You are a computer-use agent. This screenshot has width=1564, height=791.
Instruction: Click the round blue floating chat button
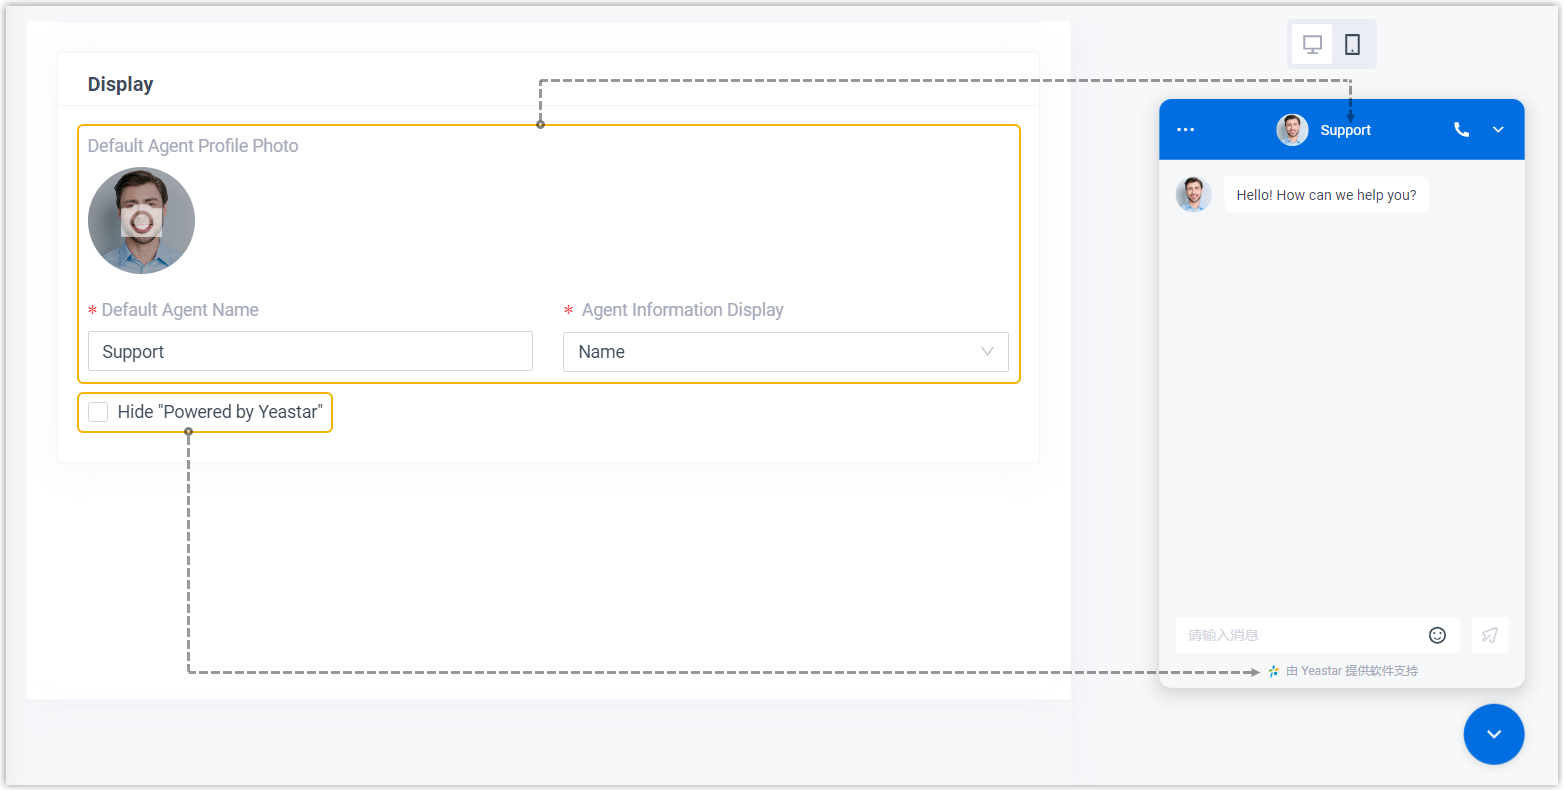1493,734
